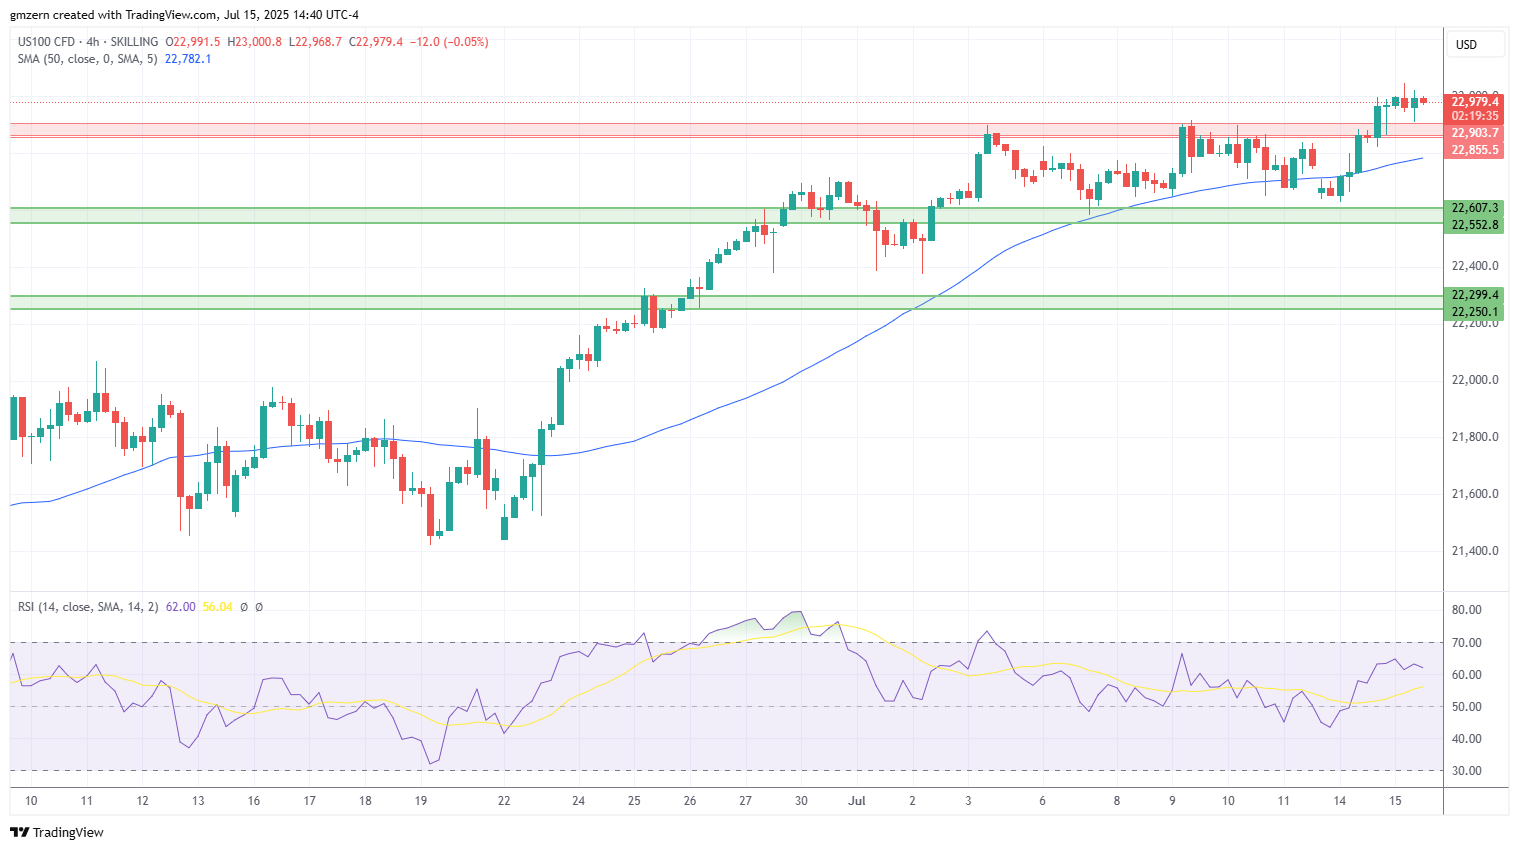This screenshot has height=850, width=1519.
Task: Click the support label 22,299.4
Action: click(x=1475, y=295)
